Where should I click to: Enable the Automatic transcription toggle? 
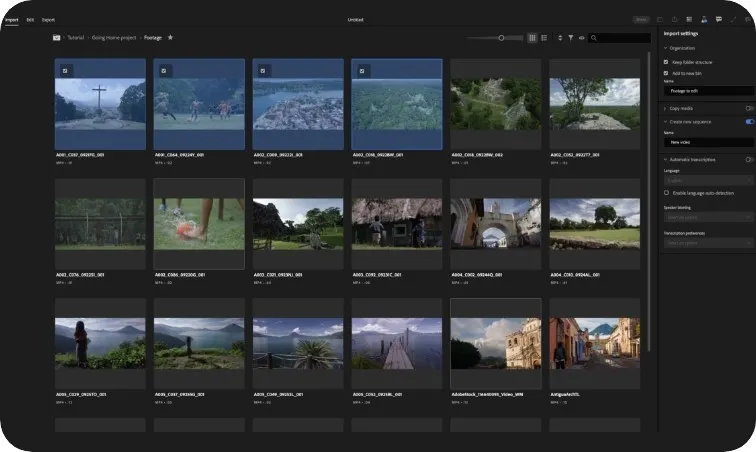(749, 159)
